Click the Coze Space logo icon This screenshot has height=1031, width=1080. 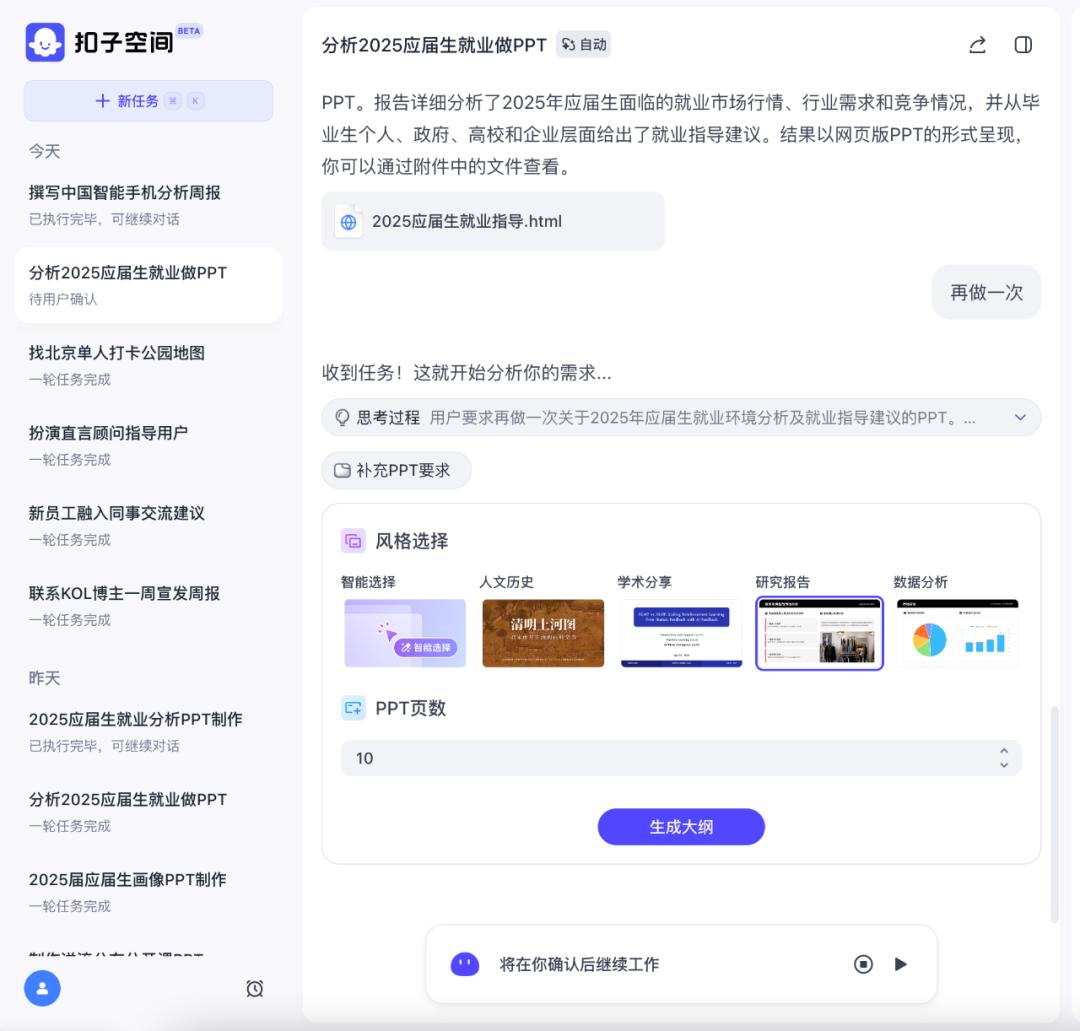(x=45, y=42)
